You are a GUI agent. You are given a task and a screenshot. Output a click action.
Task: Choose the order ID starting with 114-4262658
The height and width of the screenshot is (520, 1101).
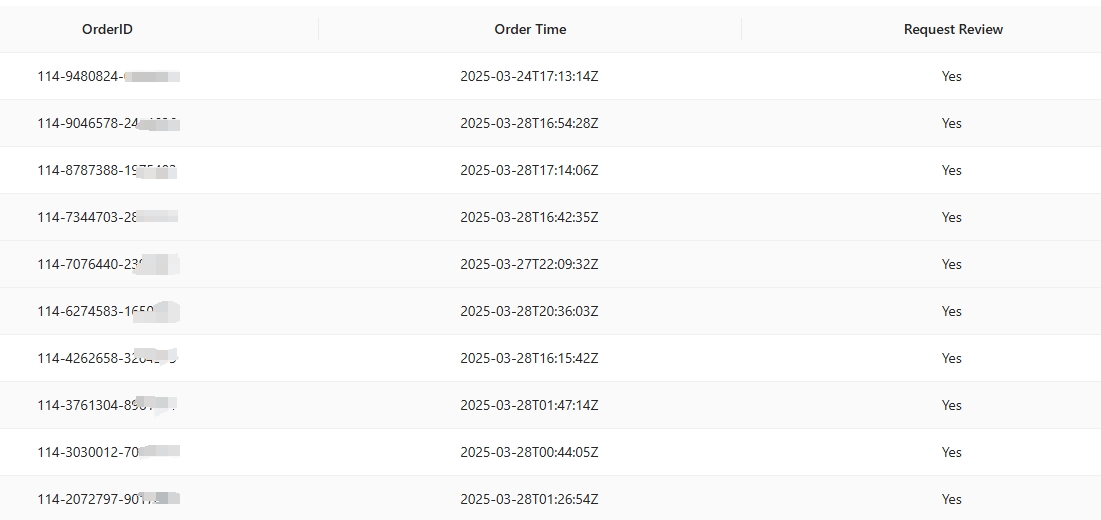[x=107, y=359]
